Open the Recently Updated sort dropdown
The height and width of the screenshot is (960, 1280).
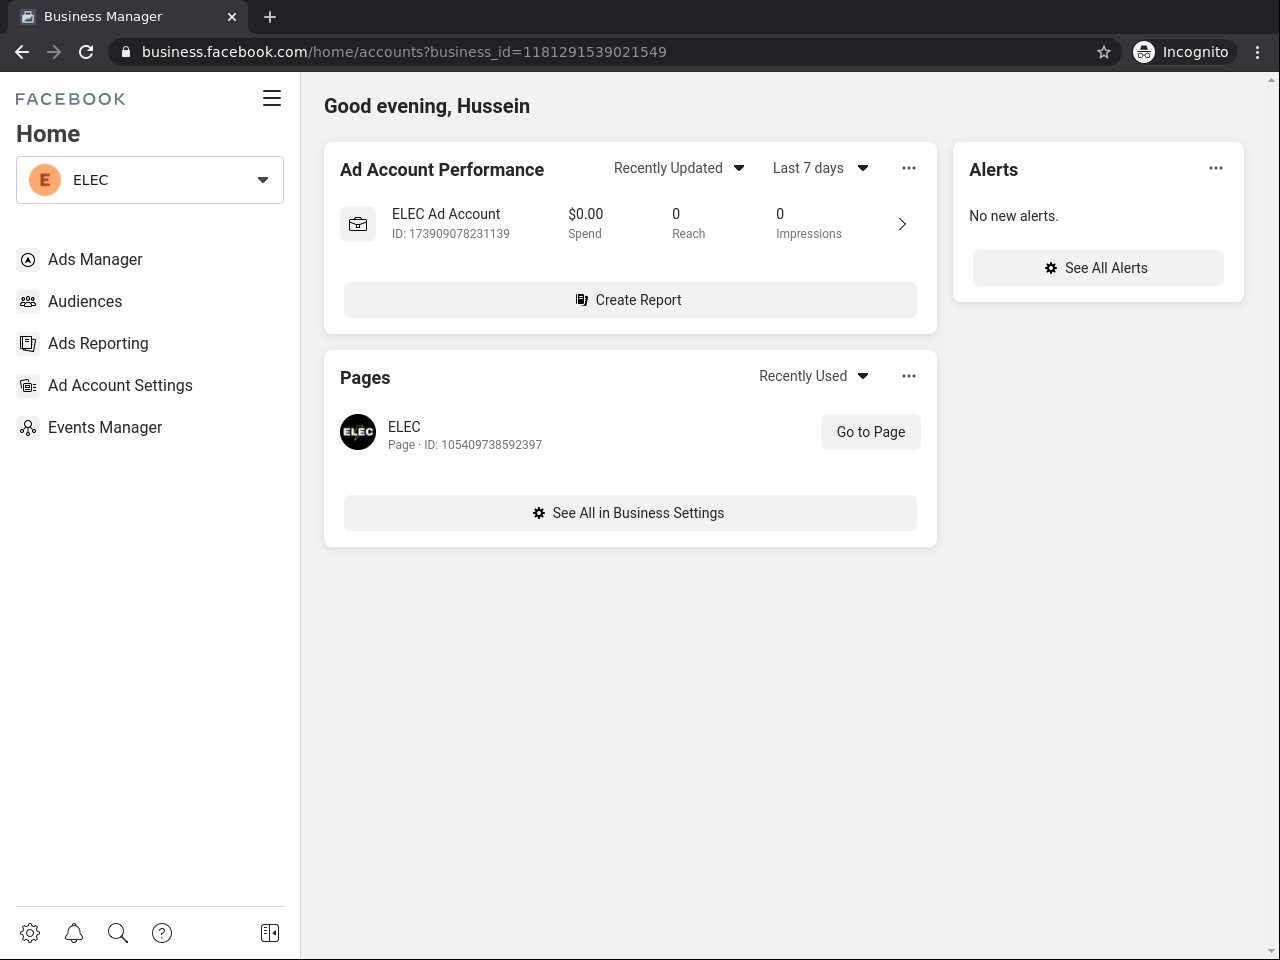[x=679, y=168]
